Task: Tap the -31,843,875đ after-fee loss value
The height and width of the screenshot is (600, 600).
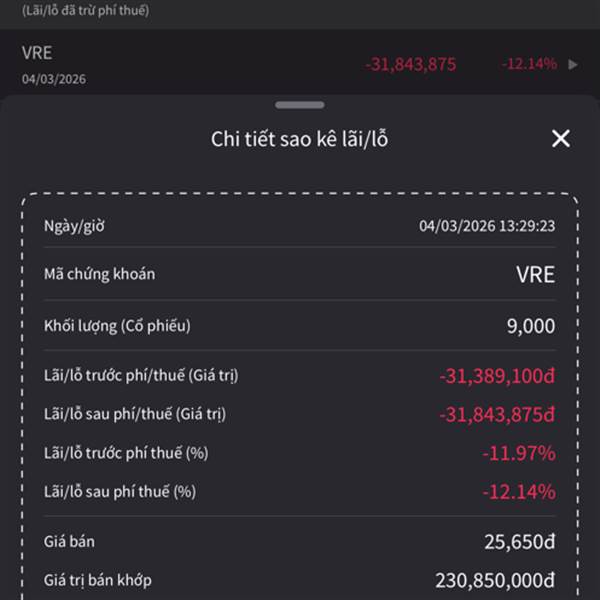Action: (x=497, y=414)
